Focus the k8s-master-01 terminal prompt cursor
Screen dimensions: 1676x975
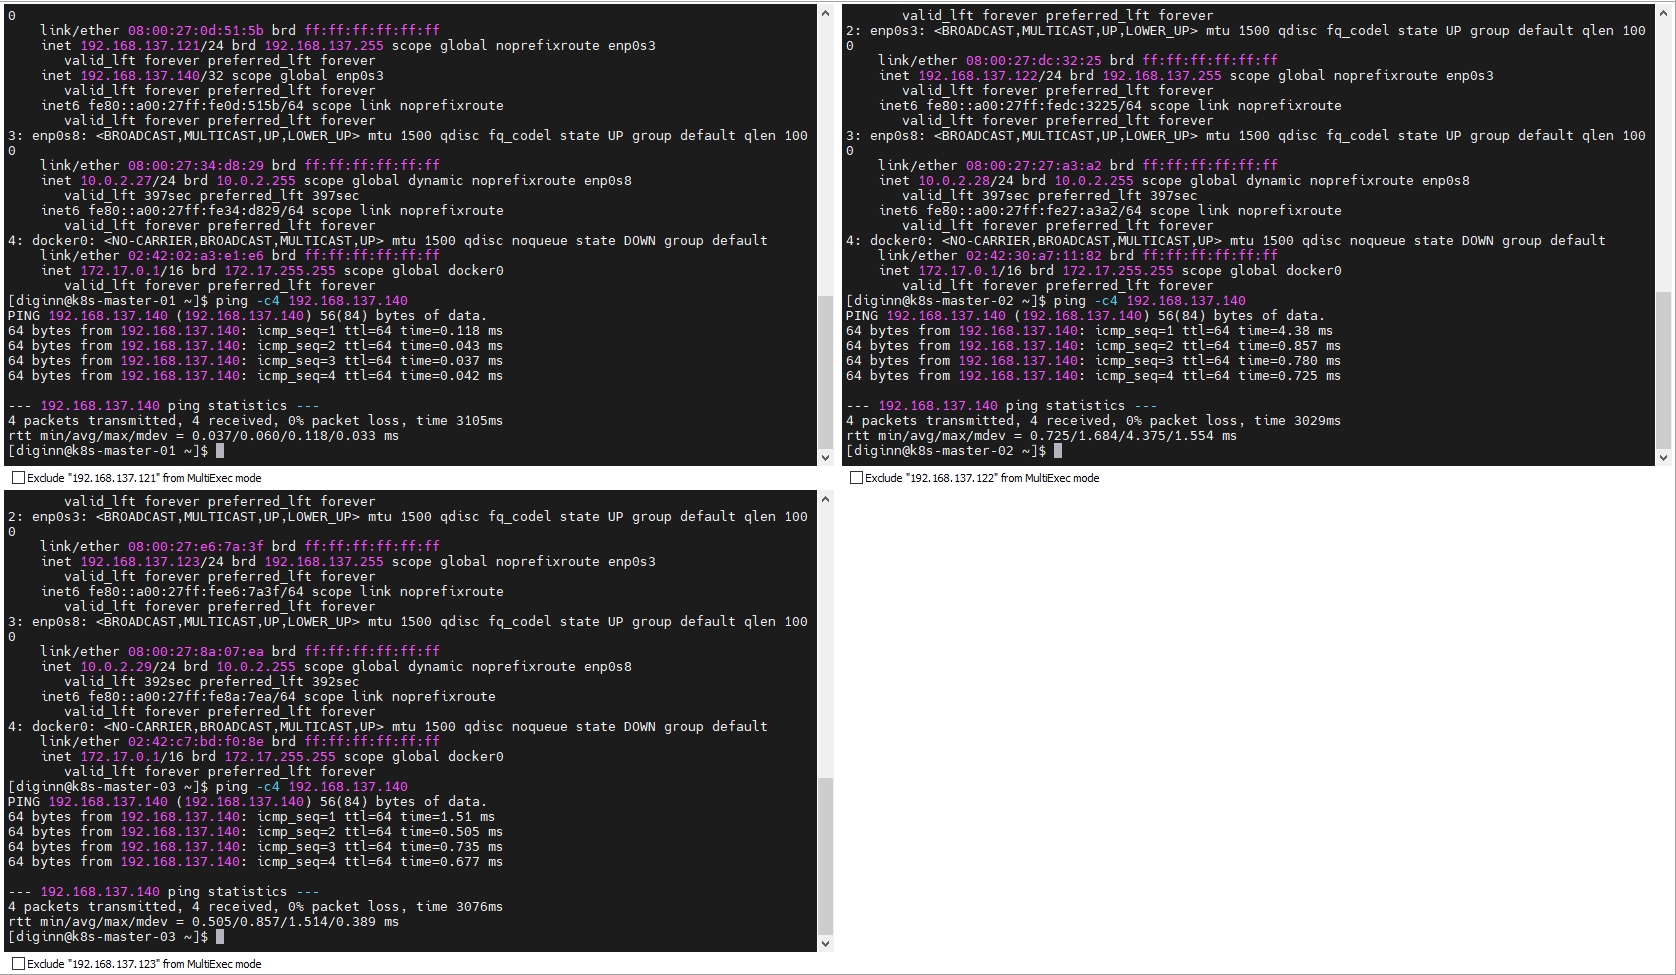click(220, 451)
